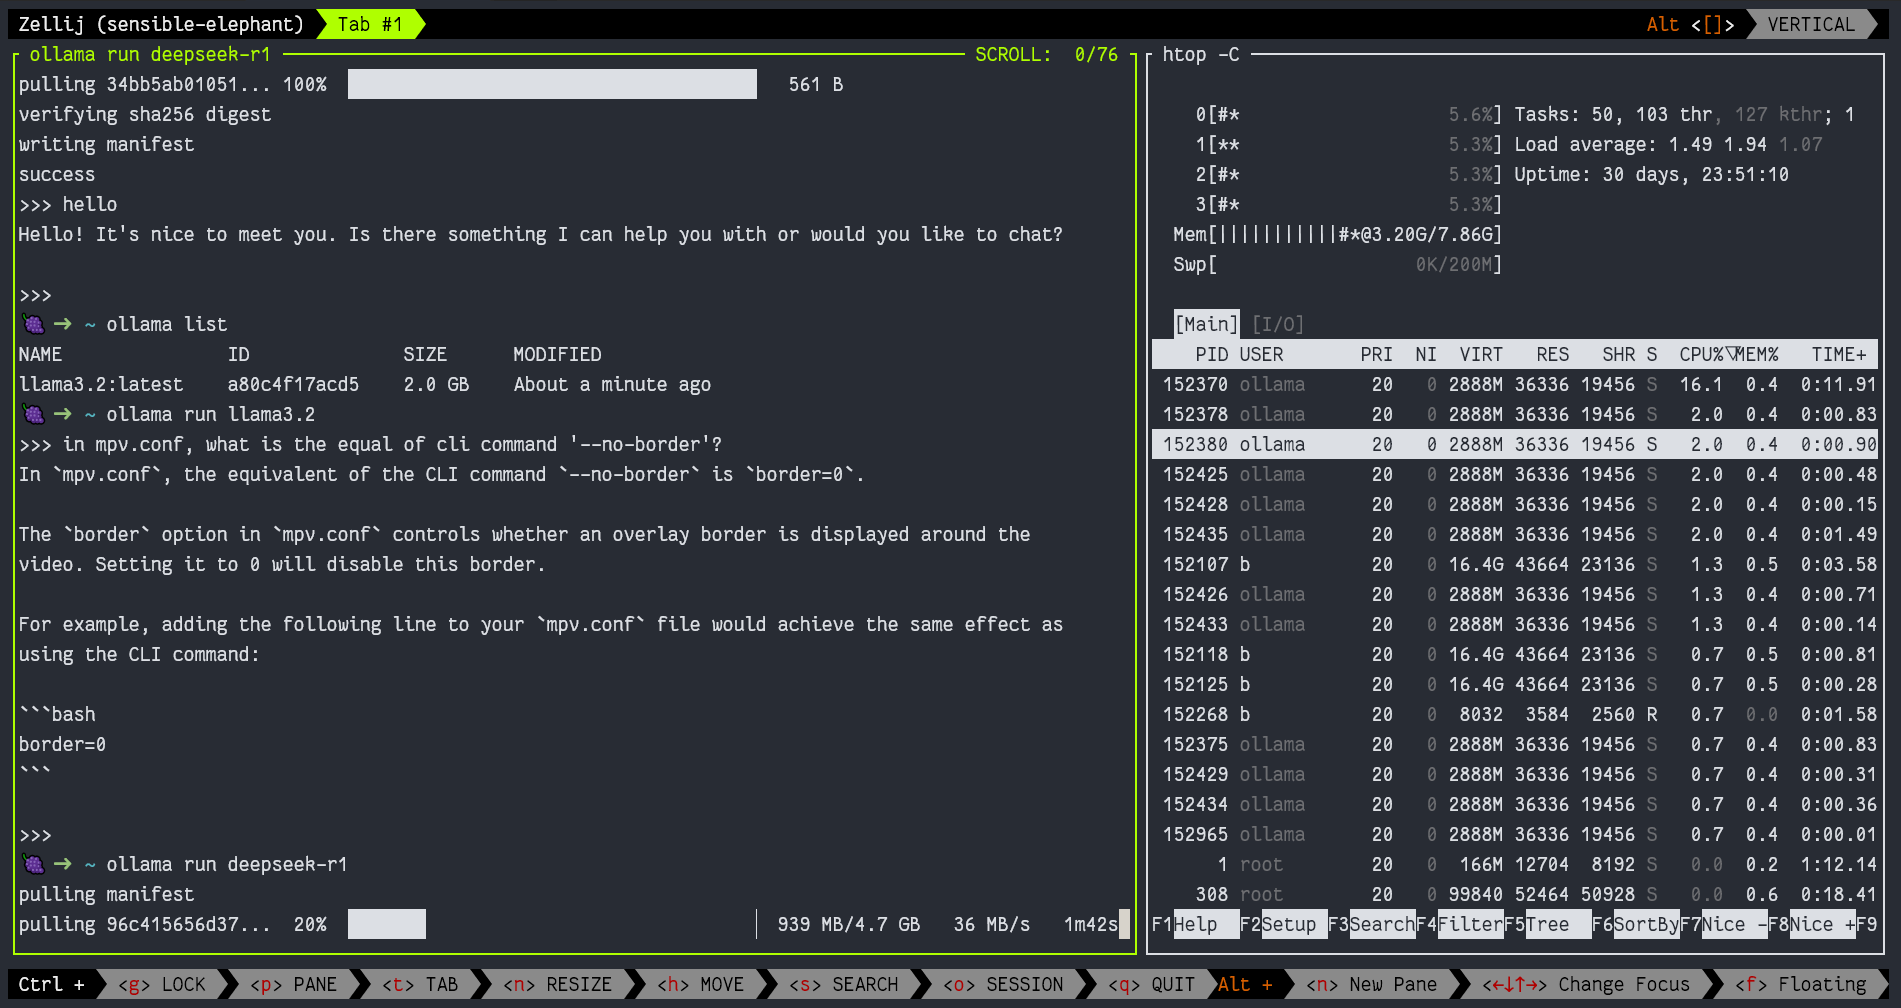Click F8 Nice + in htop footer
This screenshot has height=1008, width=1901.
(x=1811, y=924)
